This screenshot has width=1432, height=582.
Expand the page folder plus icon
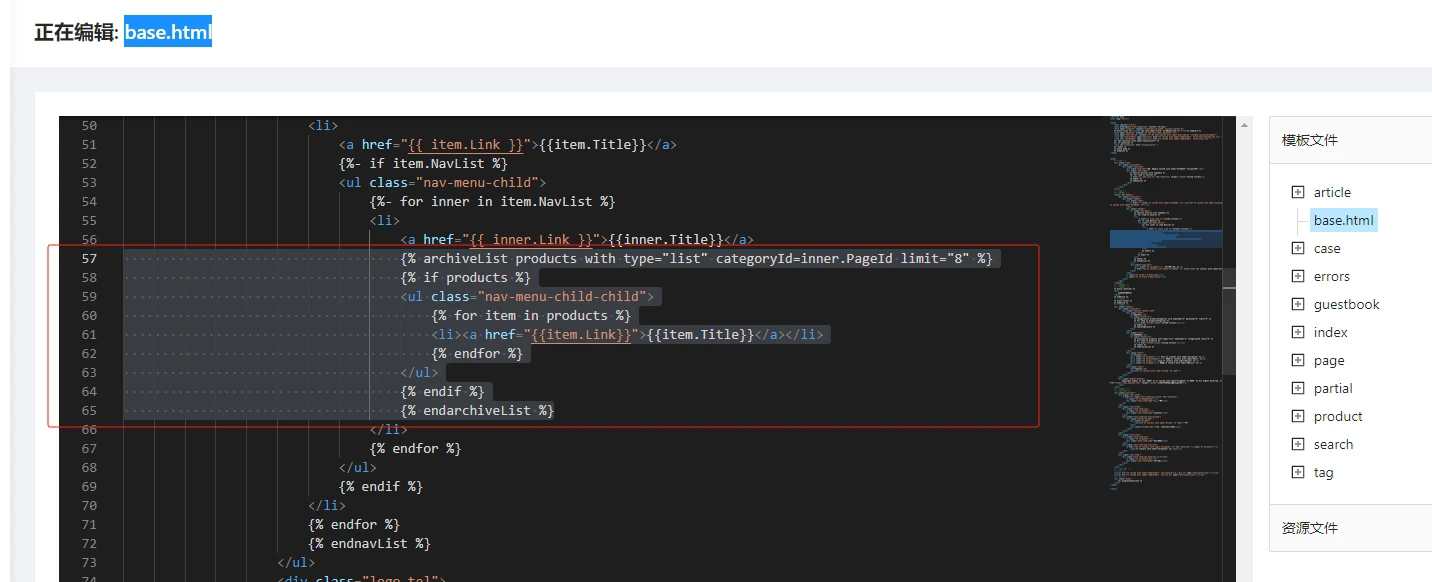[1298, 360]
